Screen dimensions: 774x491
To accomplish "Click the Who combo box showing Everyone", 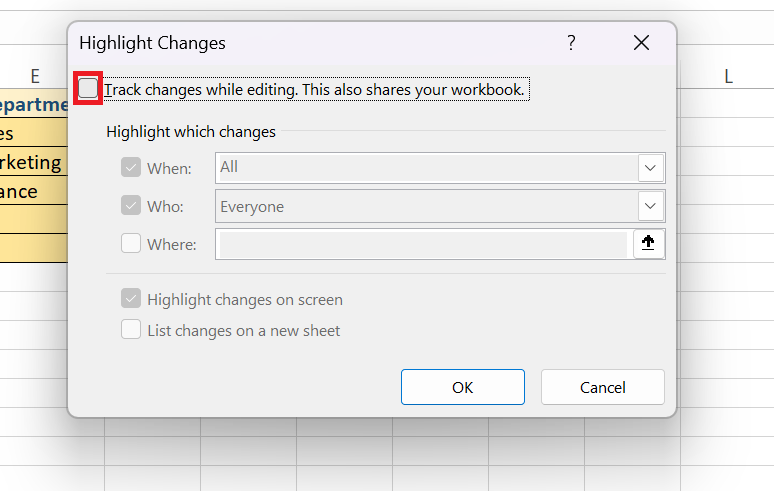I will pyautogui.click(x=440, y=206).
